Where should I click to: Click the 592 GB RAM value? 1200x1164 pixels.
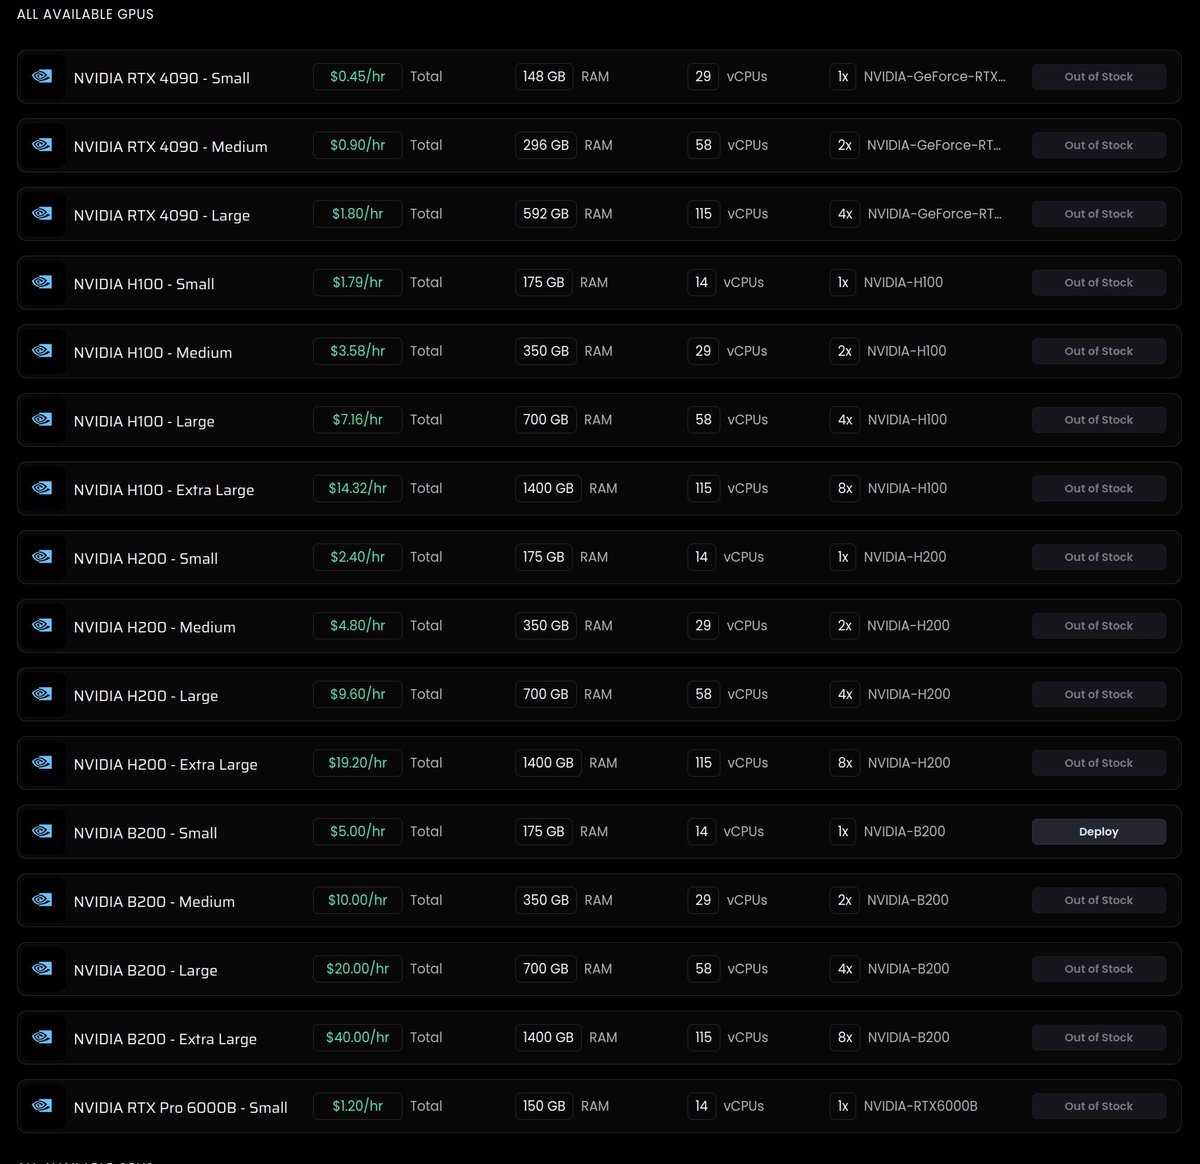tap(546, 214)
